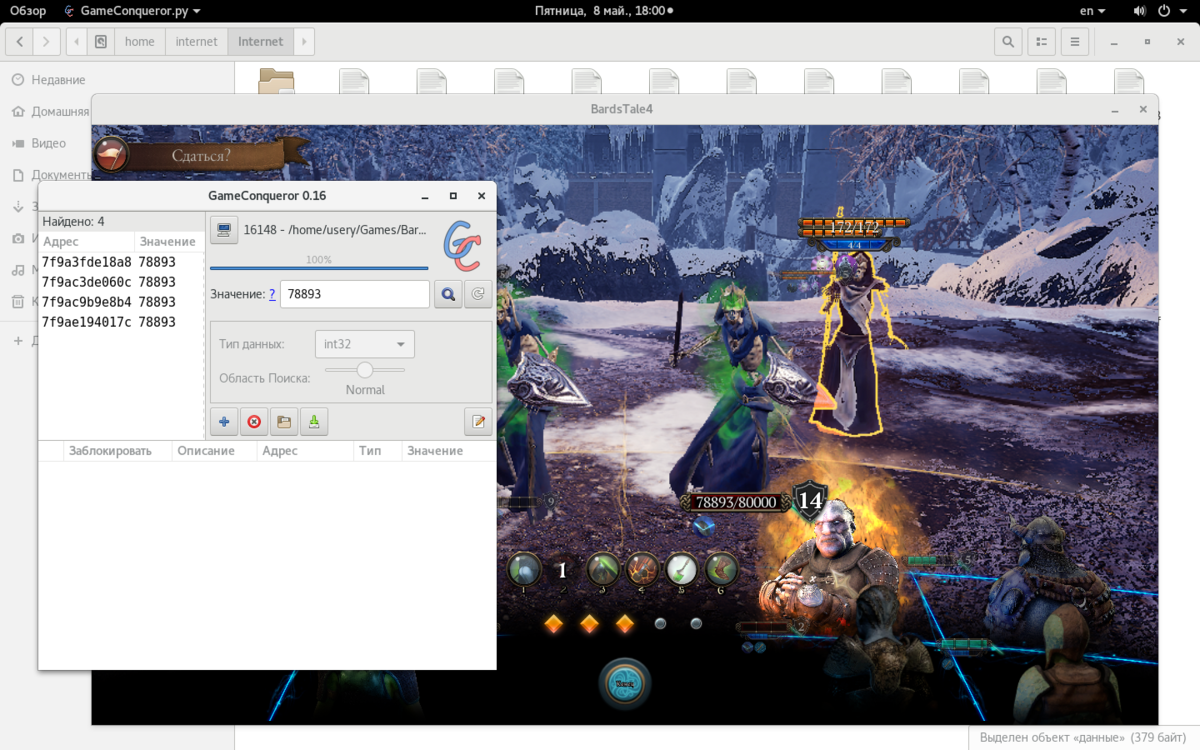Click the round end turn button in game
Screen dimensions: 1200x750
625,684
